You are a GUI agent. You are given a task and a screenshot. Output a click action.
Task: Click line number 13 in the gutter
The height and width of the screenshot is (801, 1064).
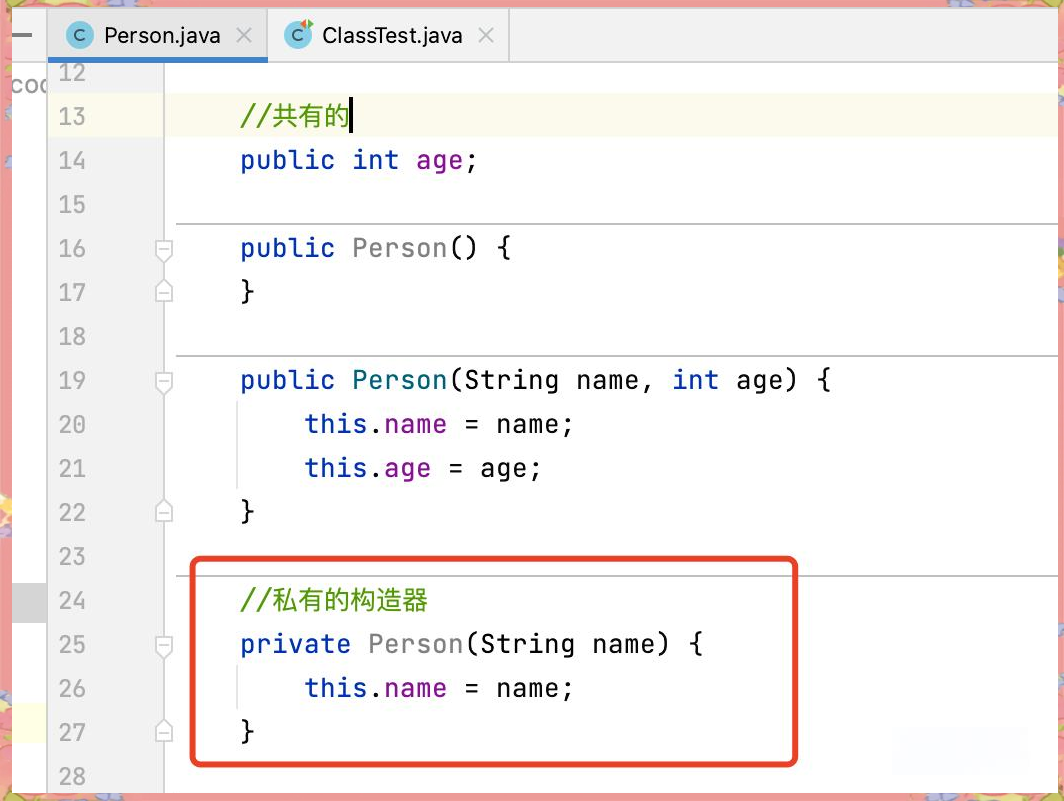pos(72,117)
